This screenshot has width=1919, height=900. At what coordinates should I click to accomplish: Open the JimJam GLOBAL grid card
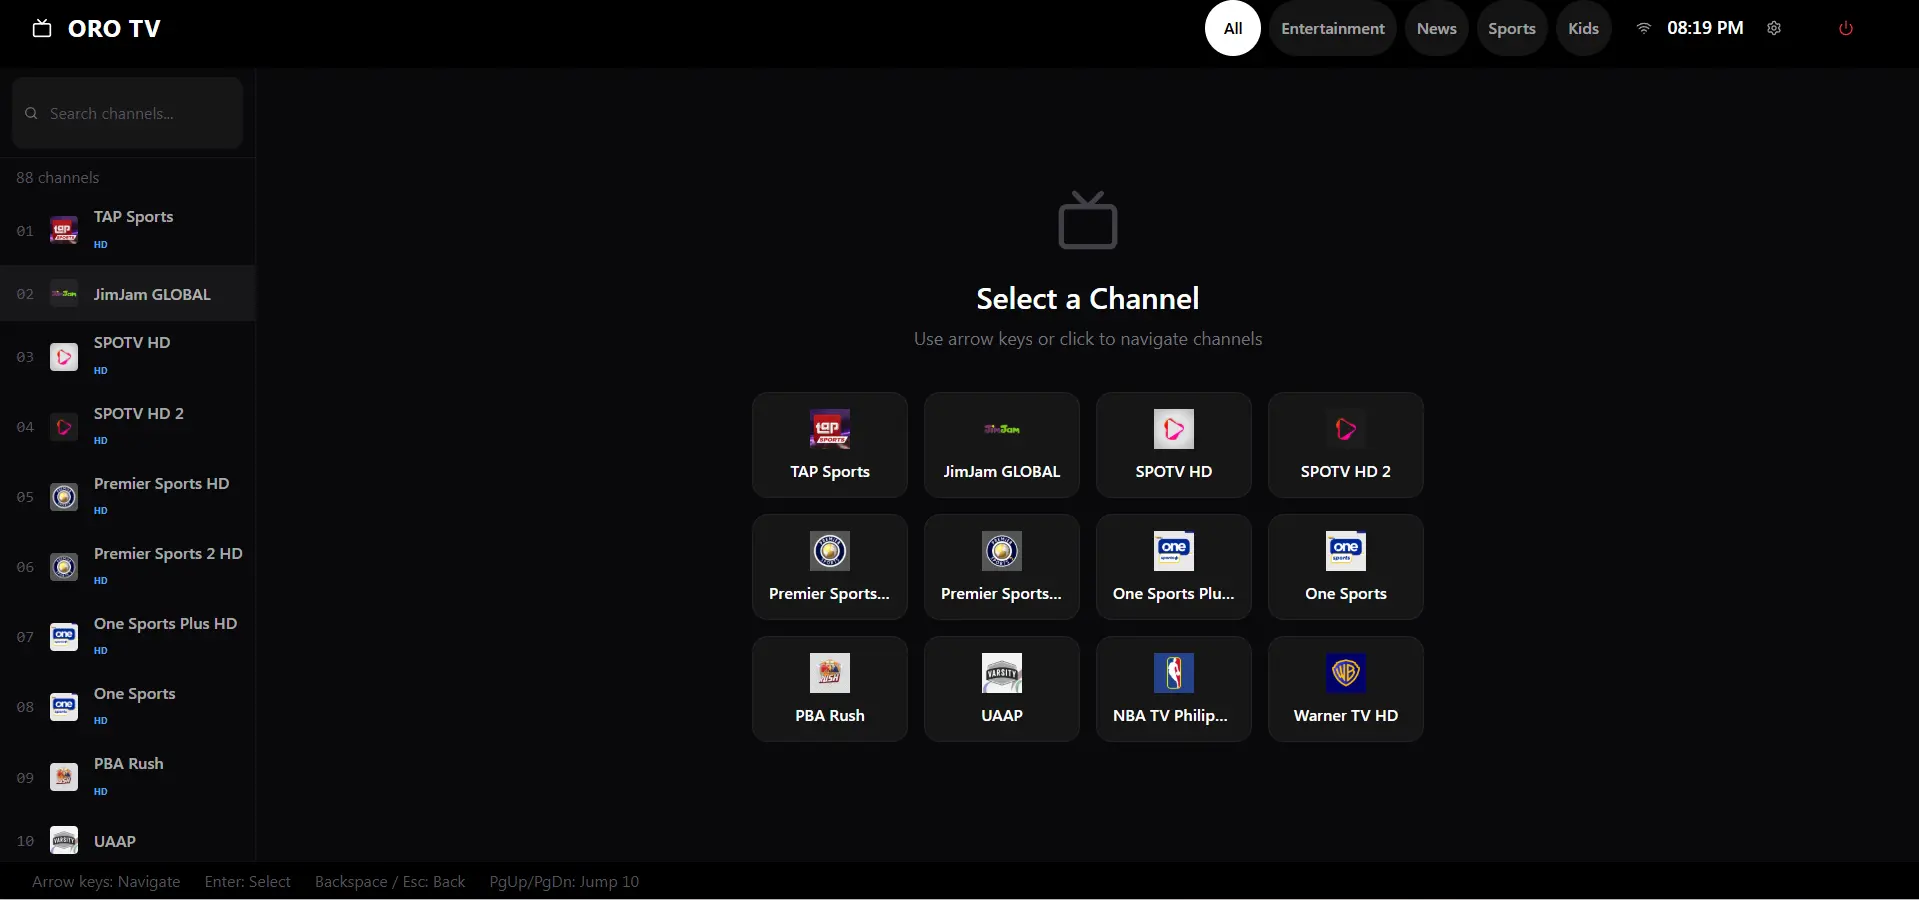tap(1002, 445)
